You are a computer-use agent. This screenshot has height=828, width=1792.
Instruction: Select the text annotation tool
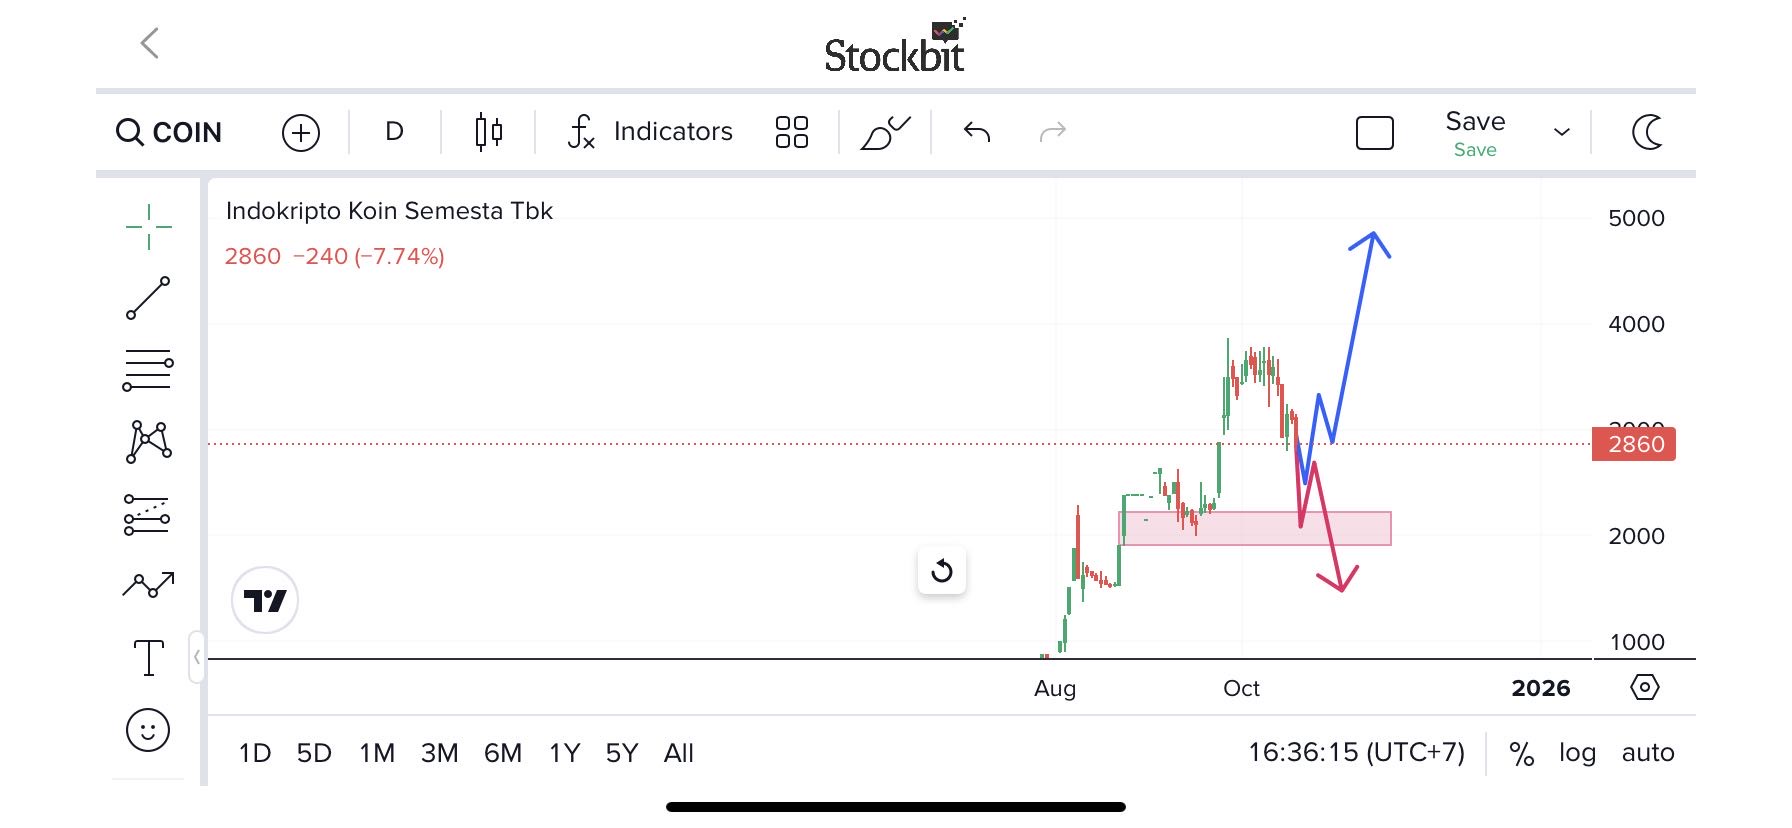[148, 658]
